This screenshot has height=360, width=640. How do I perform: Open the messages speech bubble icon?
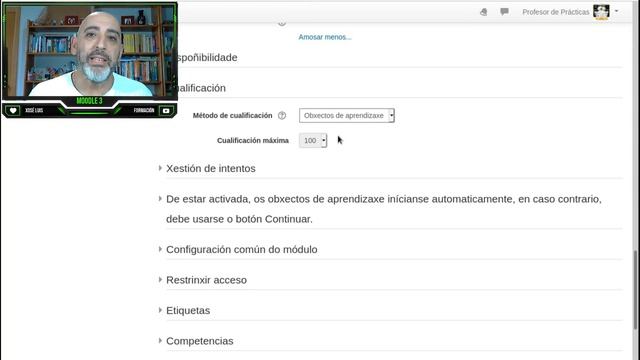point(504,11)
